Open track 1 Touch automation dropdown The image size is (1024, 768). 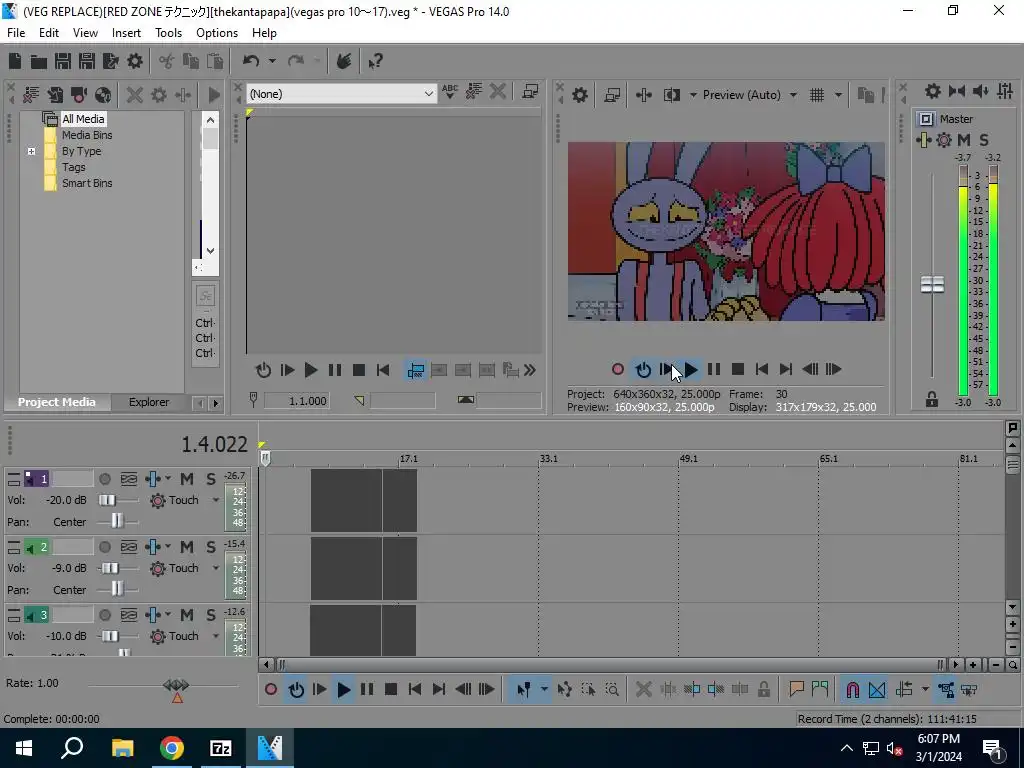point(216,500)
